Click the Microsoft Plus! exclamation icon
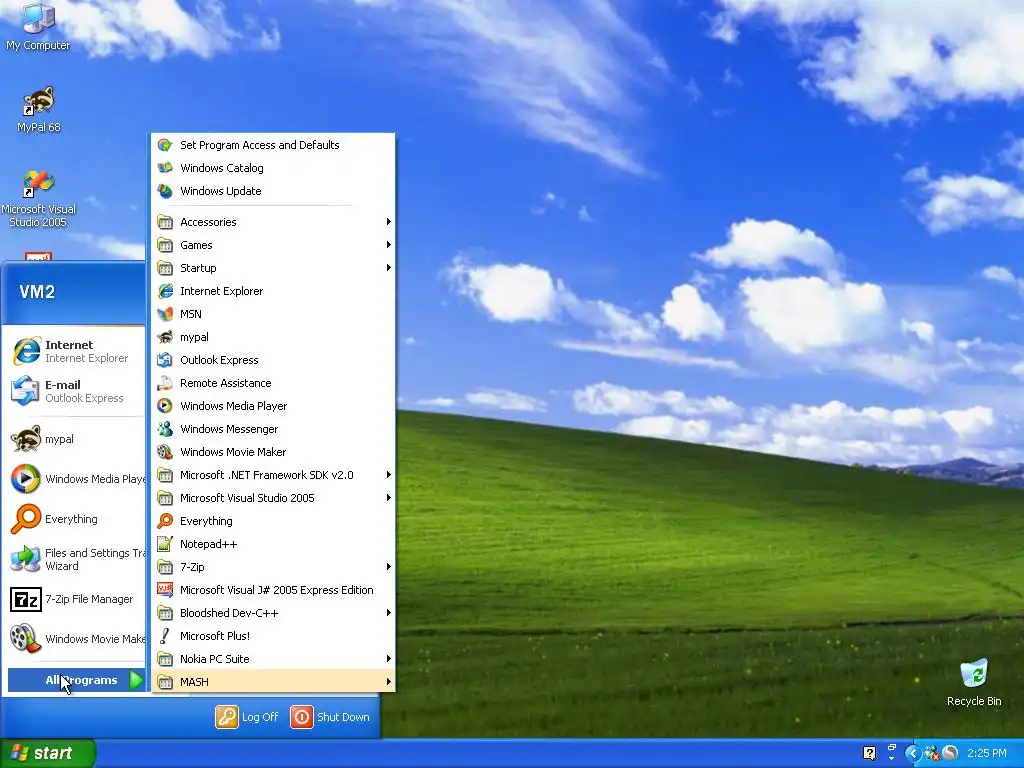Image resolution: width=1024 pixels, height=768 pixels. tap(165, 636)
